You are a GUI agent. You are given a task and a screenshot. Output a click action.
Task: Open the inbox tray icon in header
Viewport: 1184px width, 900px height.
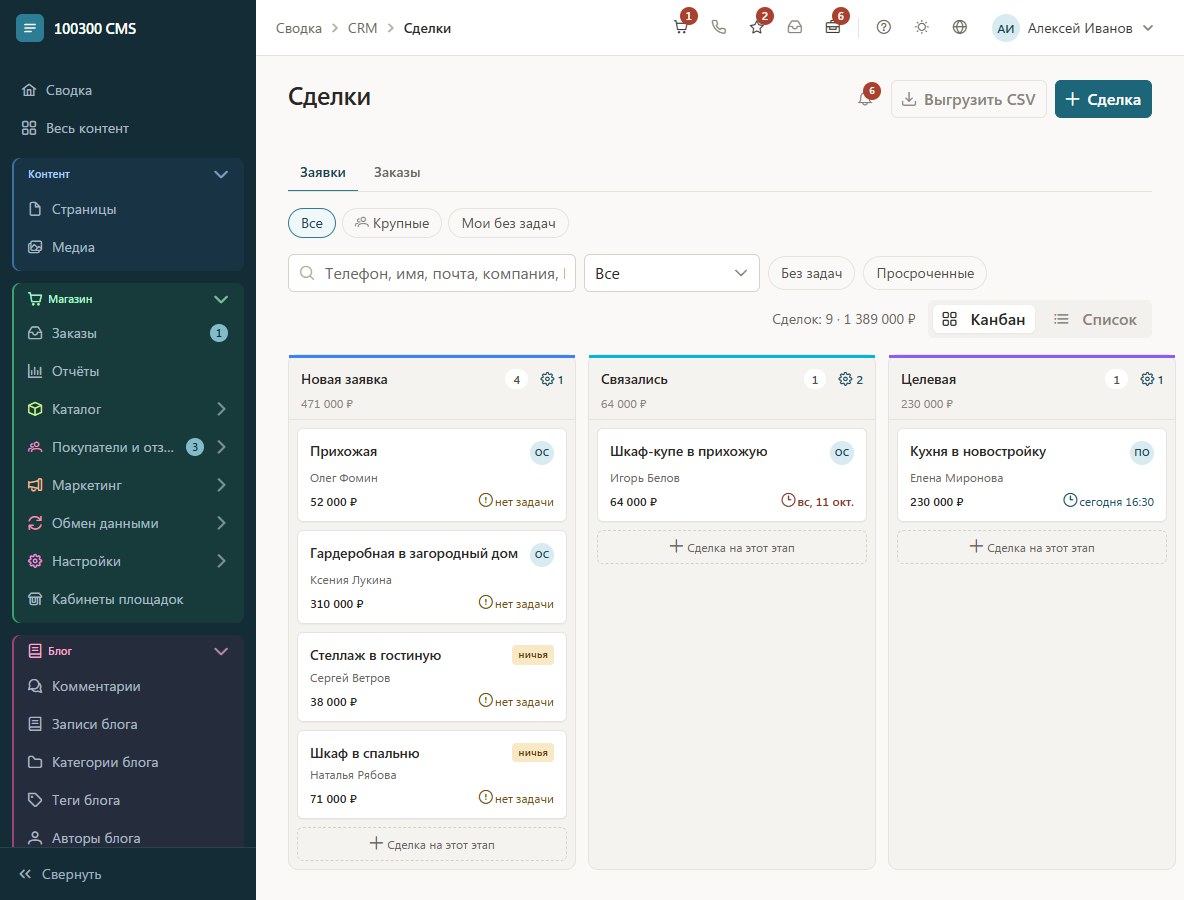point(794,27)
